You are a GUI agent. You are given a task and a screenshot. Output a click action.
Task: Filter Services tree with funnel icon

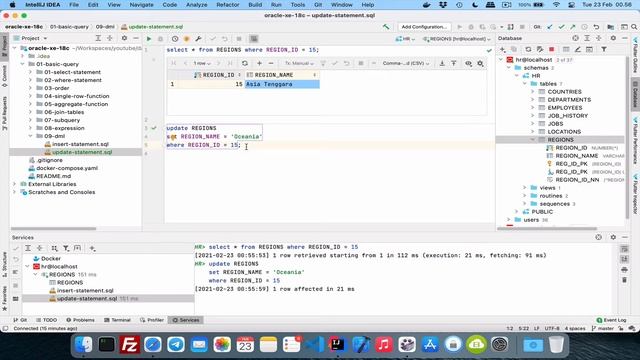[66, 248]
